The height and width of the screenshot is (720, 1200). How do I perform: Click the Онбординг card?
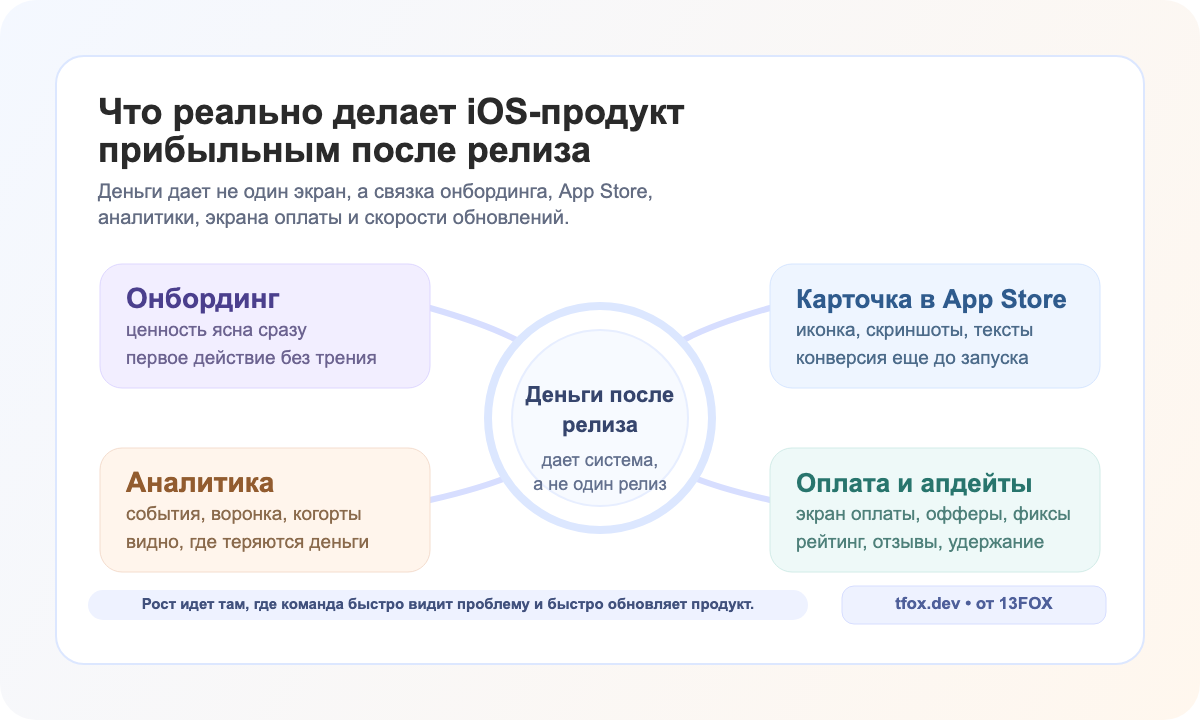(x=264, y=325)
